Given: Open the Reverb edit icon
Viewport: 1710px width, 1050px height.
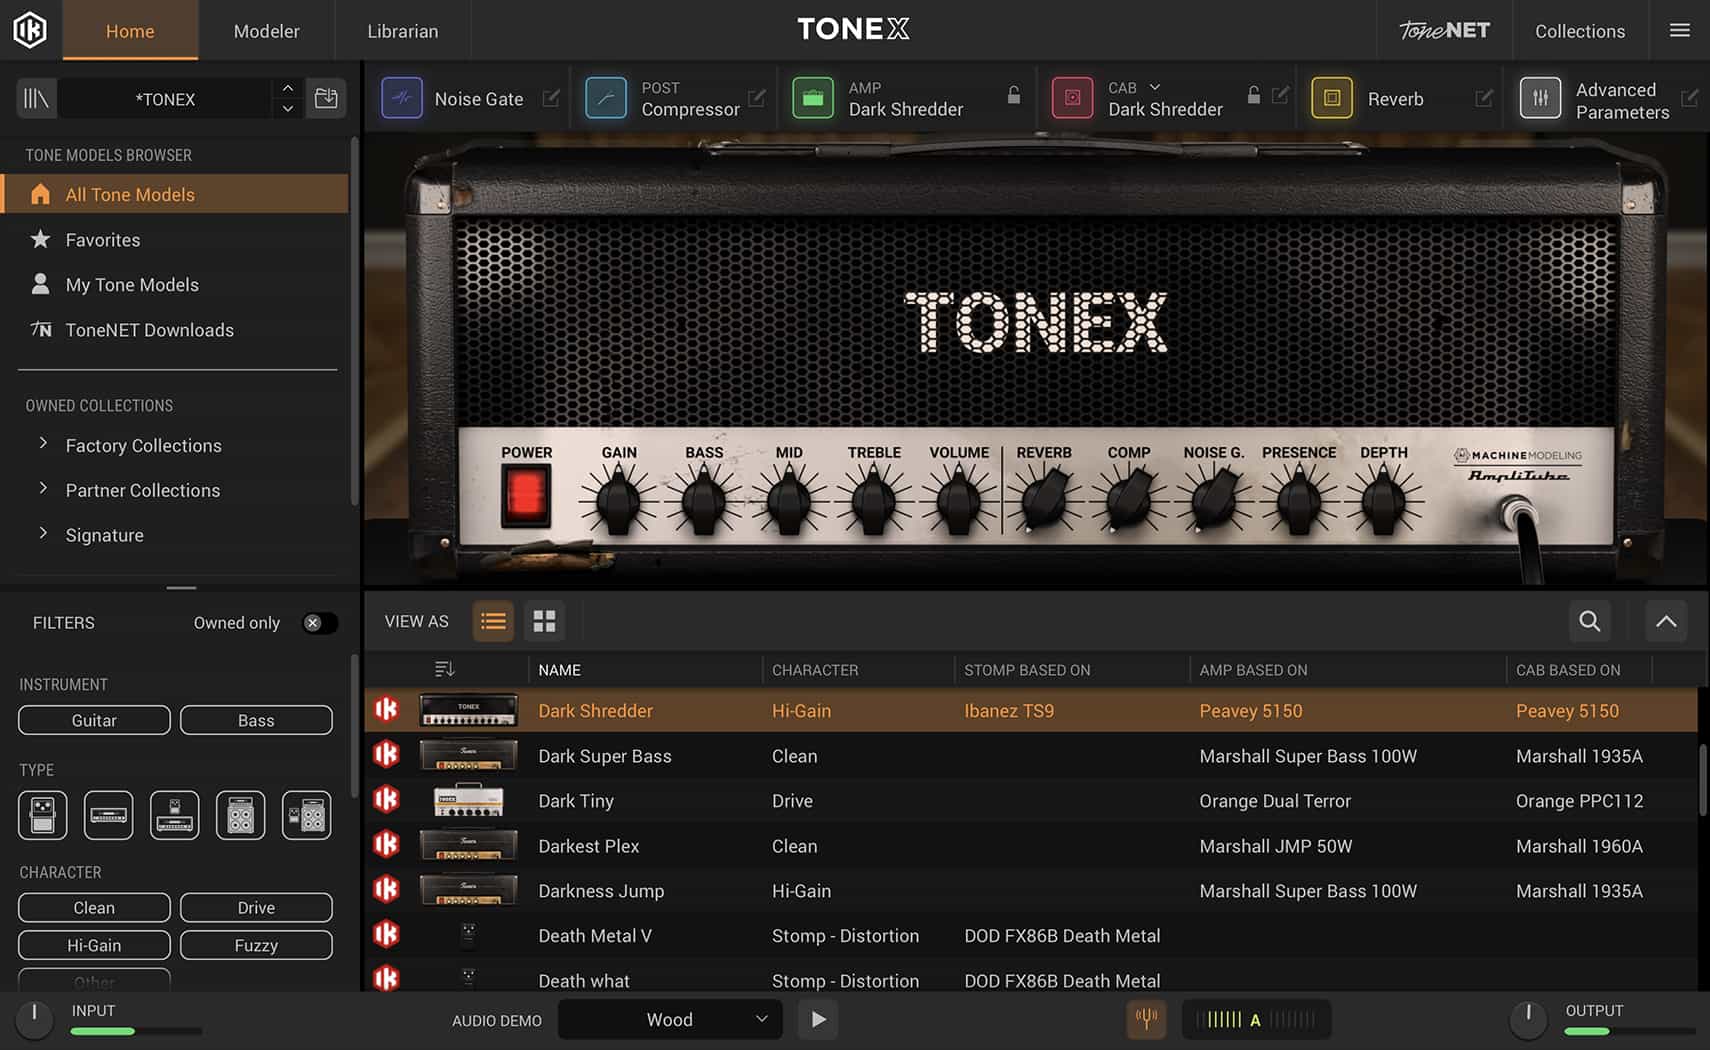Looking at the screenshot, I should [x=1484, y=98].
